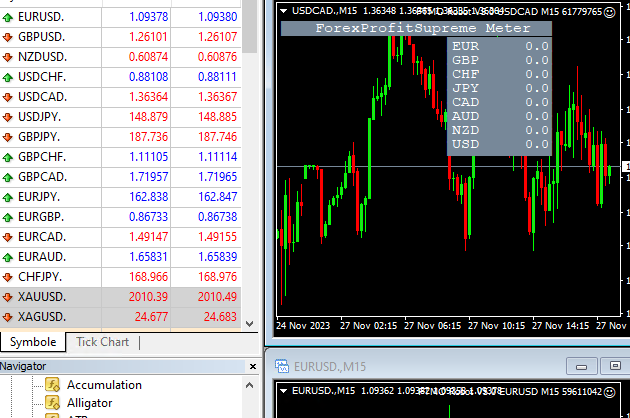The image size is (630, 418).
Task: Click the red down arrow beside EURCAD.
Action: pos(8,237)
